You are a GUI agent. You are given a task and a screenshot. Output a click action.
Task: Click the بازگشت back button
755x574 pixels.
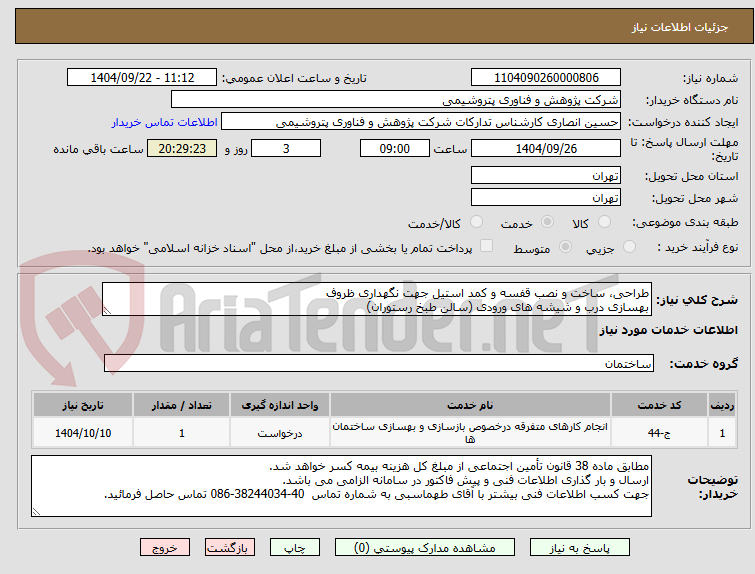click(x=230, y=548)
